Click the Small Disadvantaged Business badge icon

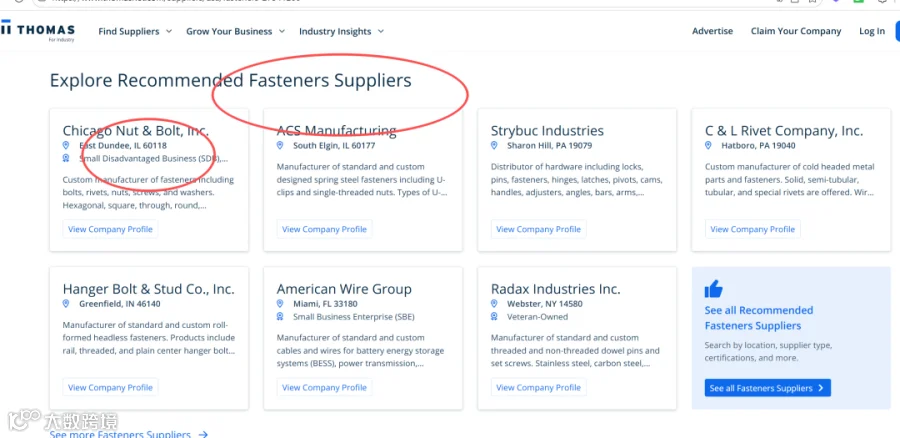click(66, 158)
